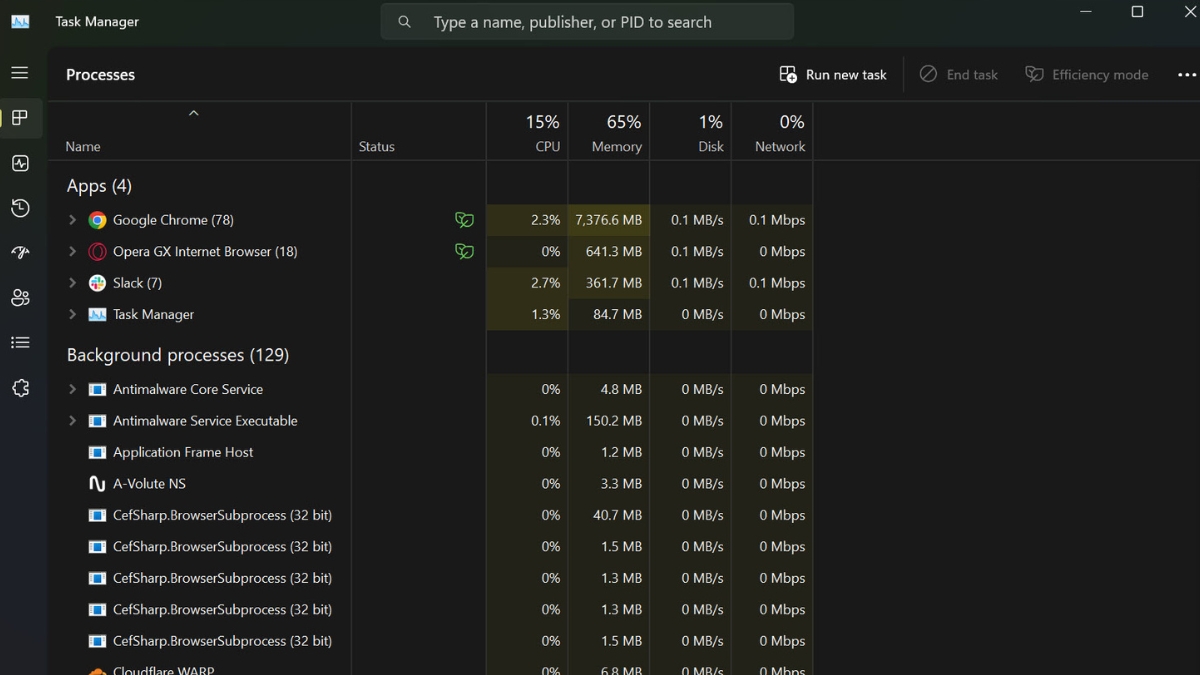Expand Antimalware Service Executable entry
Screen dimensions: 1200x675
click(72, 421)
